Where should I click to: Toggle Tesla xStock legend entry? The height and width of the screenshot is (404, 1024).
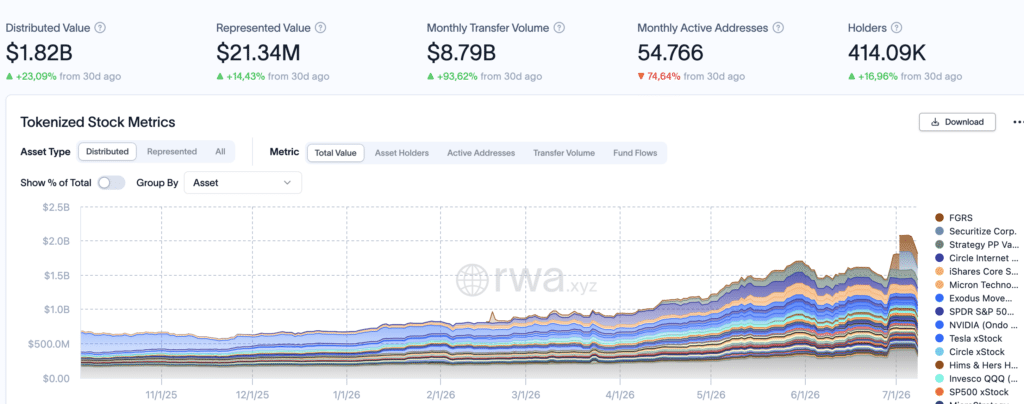tap(970, 338)
